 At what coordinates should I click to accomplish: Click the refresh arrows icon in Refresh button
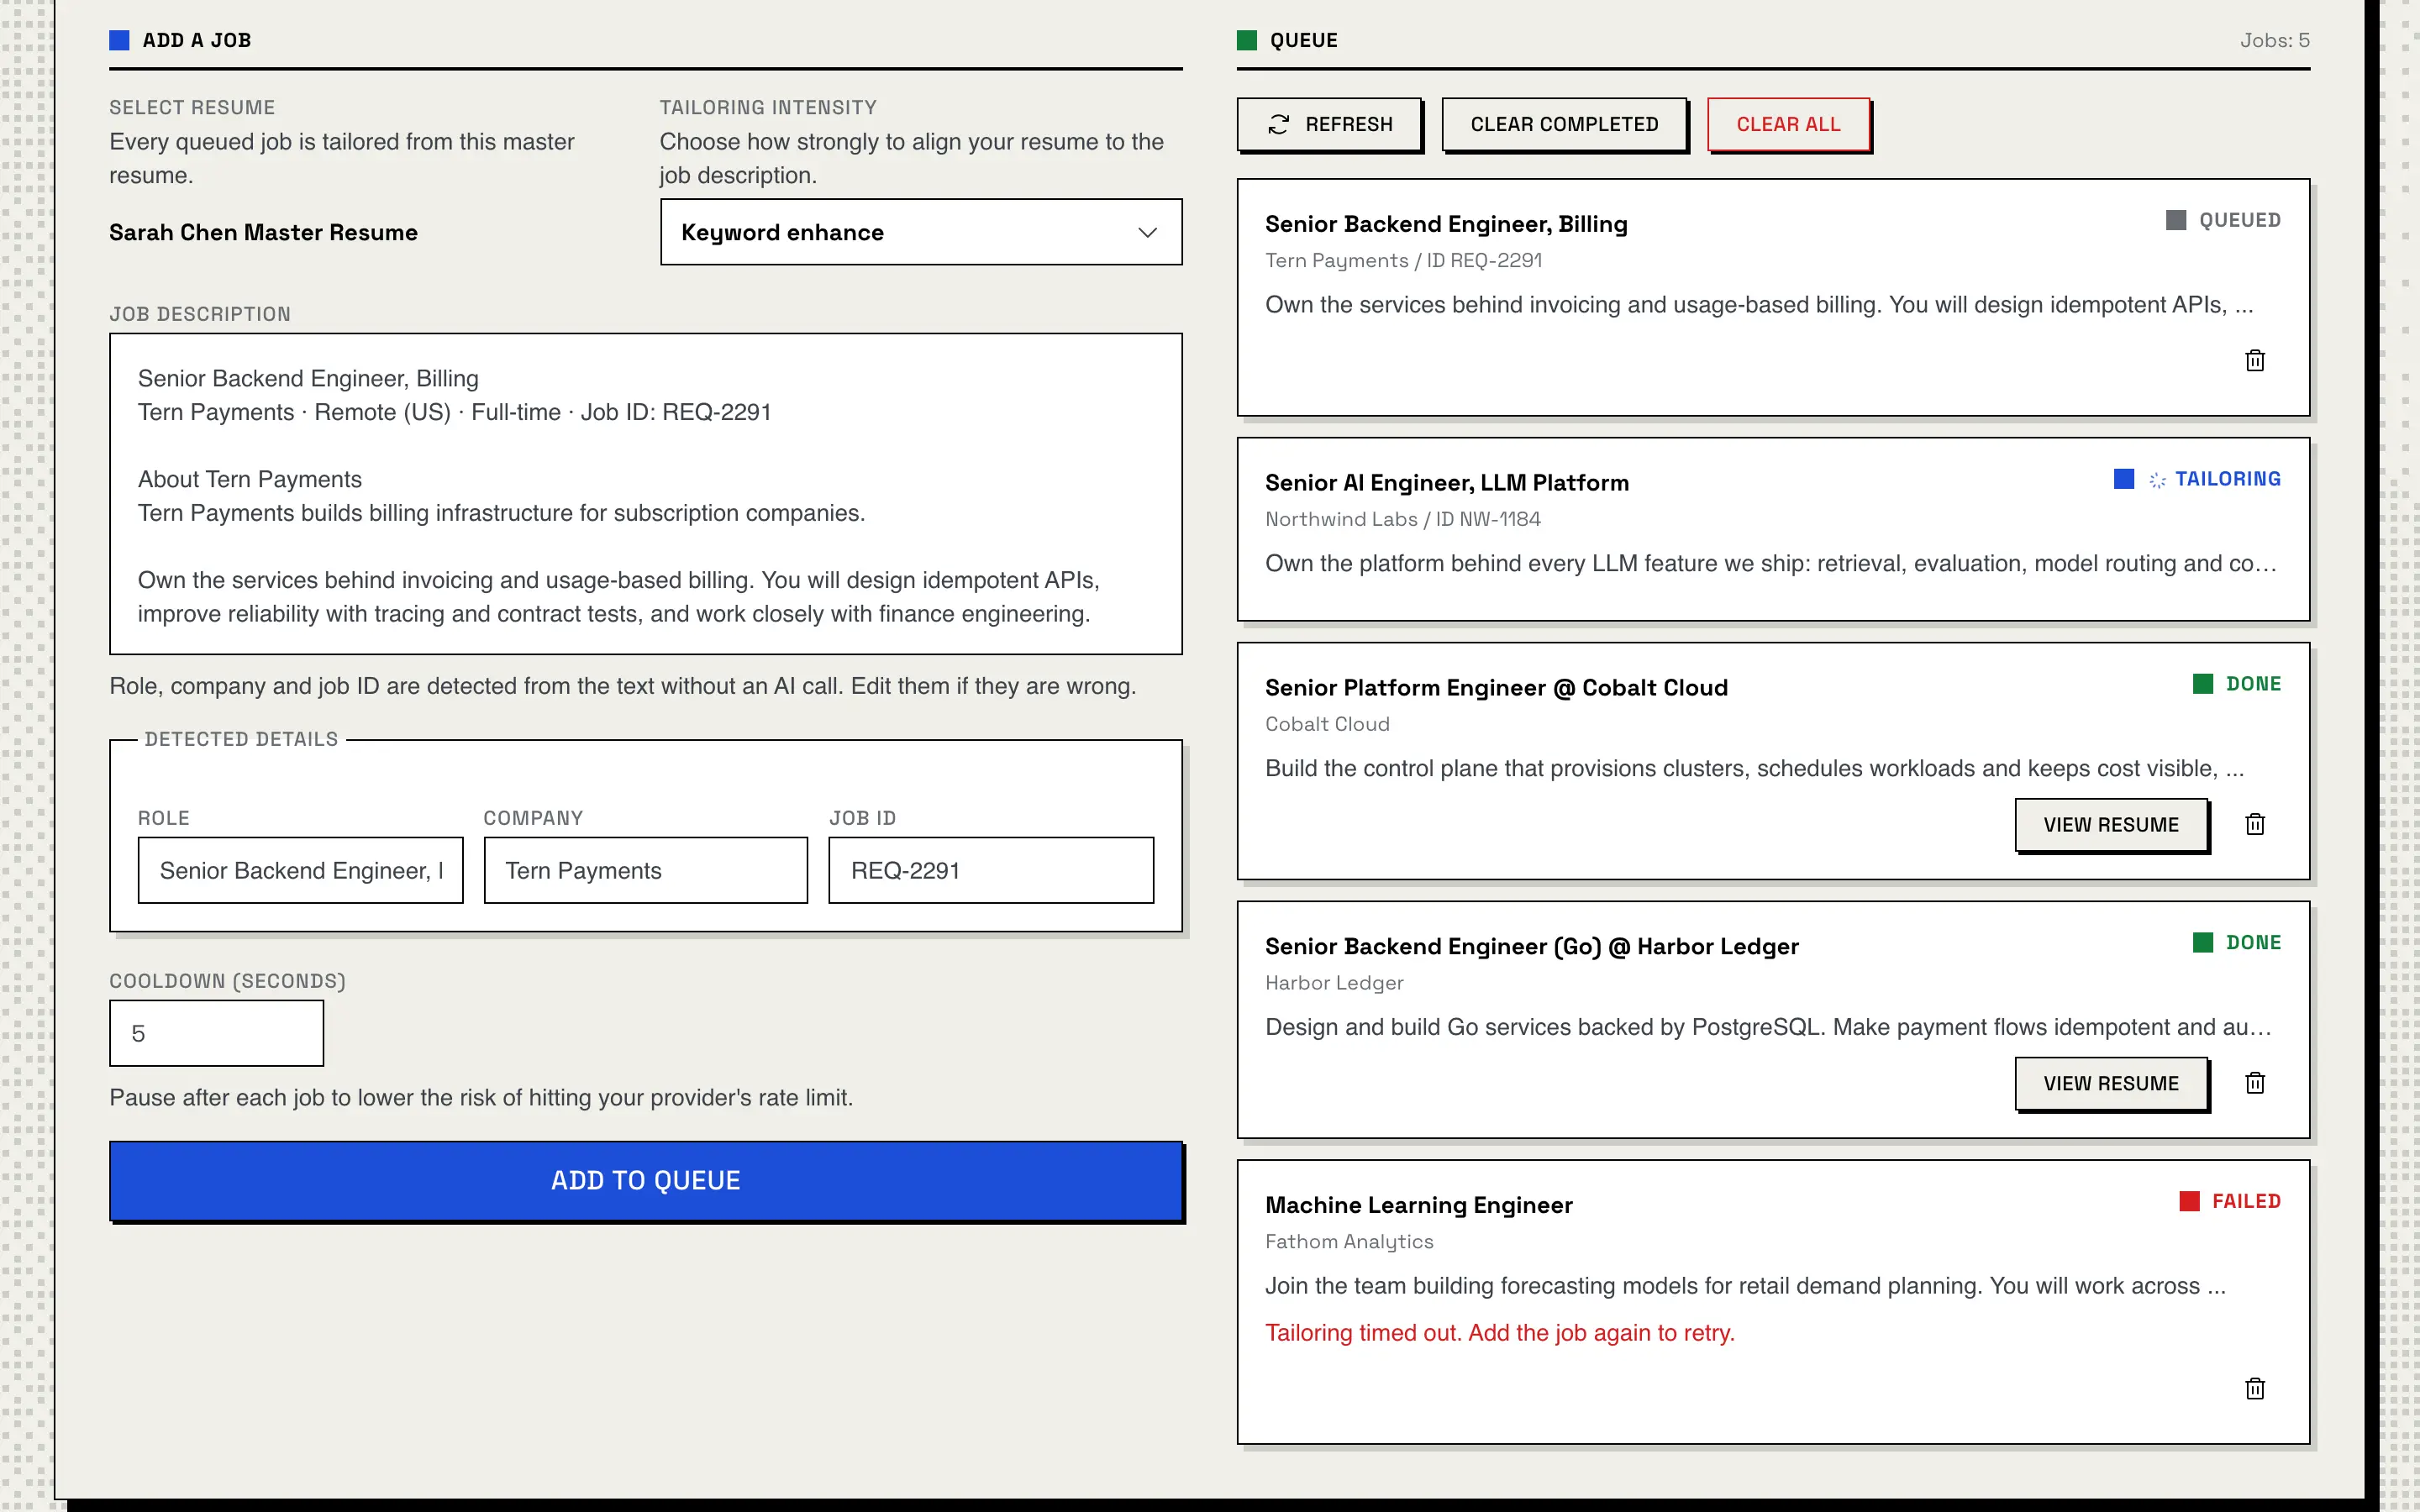tap(1278, 124)
